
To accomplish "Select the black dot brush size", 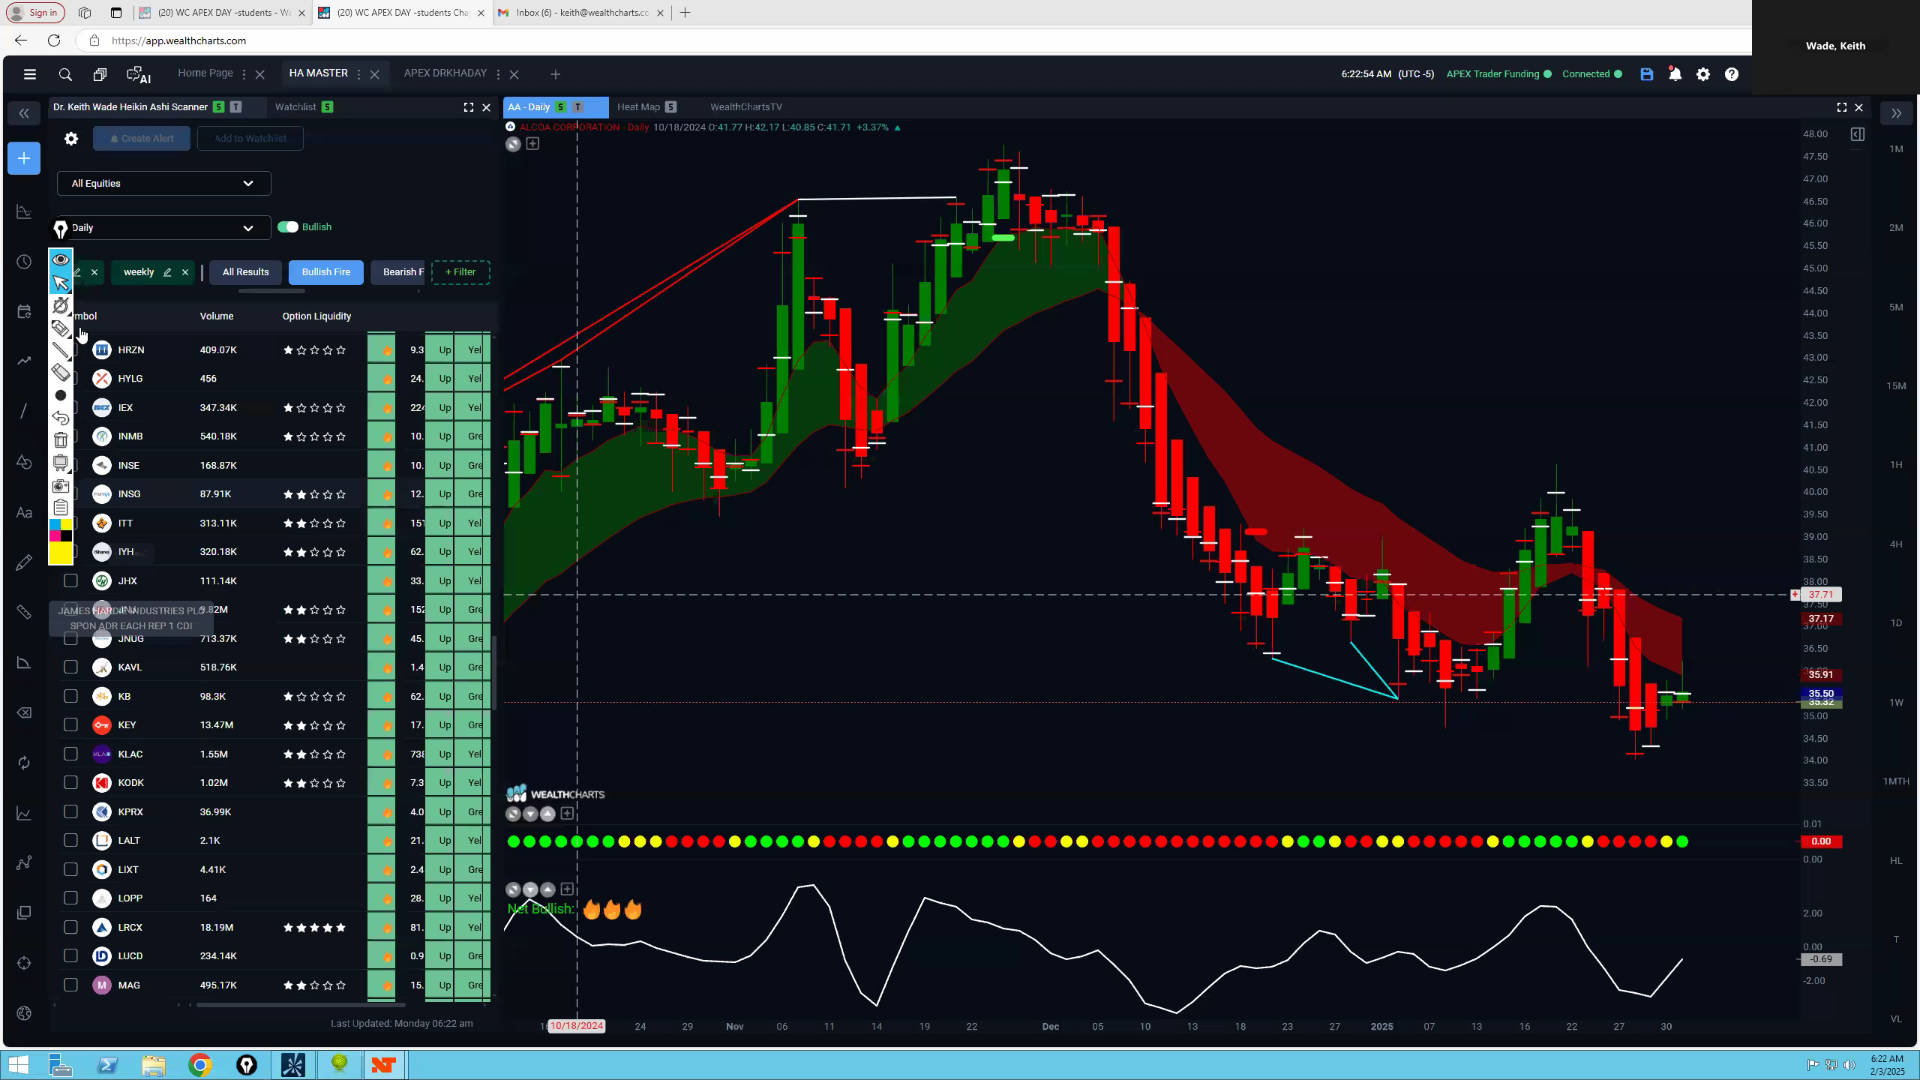I will (x=61, y=395).
